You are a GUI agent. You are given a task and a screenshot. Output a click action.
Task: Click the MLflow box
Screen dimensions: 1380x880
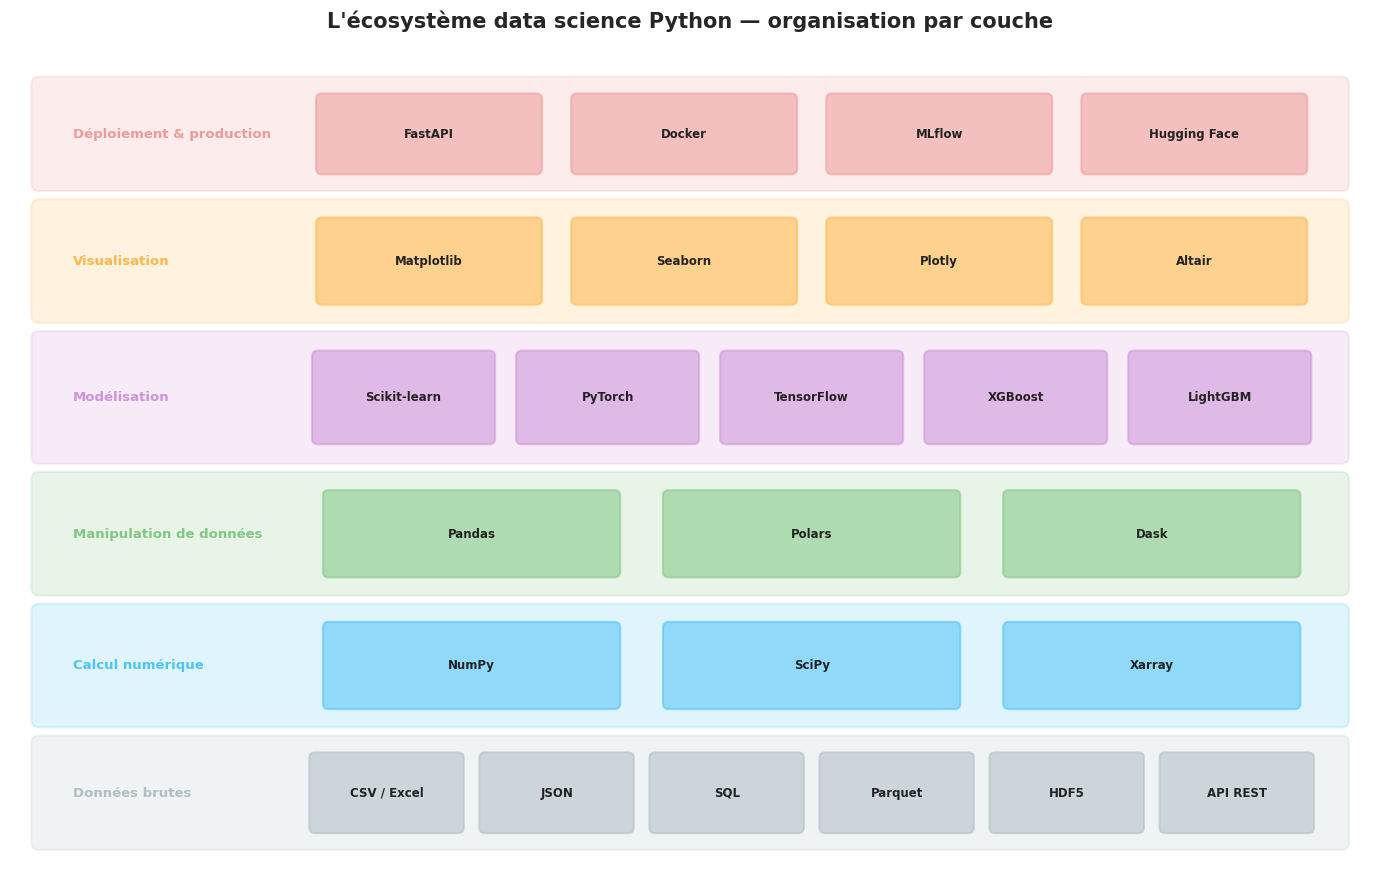coord(939,134)
